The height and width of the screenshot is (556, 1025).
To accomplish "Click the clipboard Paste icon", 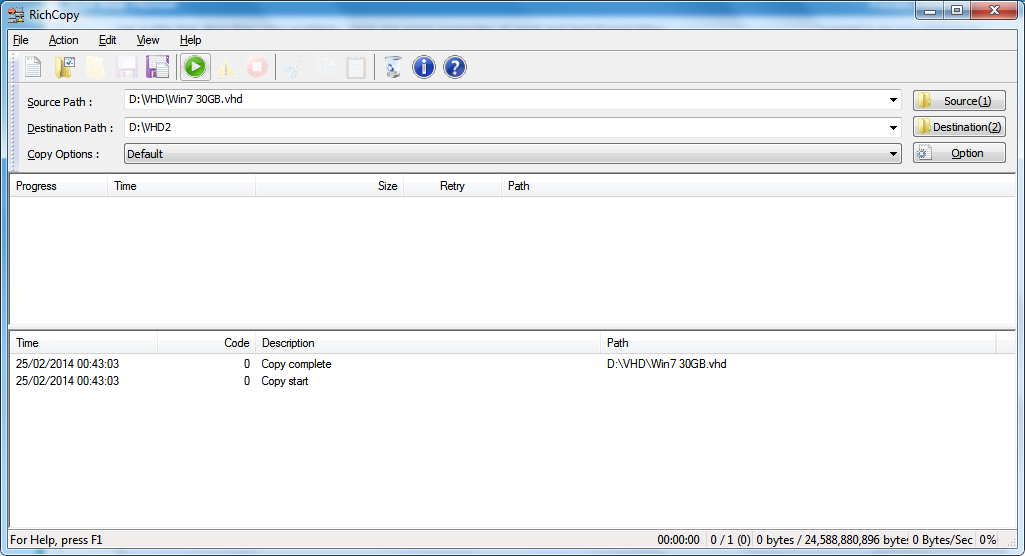I will tap(356, 67).
